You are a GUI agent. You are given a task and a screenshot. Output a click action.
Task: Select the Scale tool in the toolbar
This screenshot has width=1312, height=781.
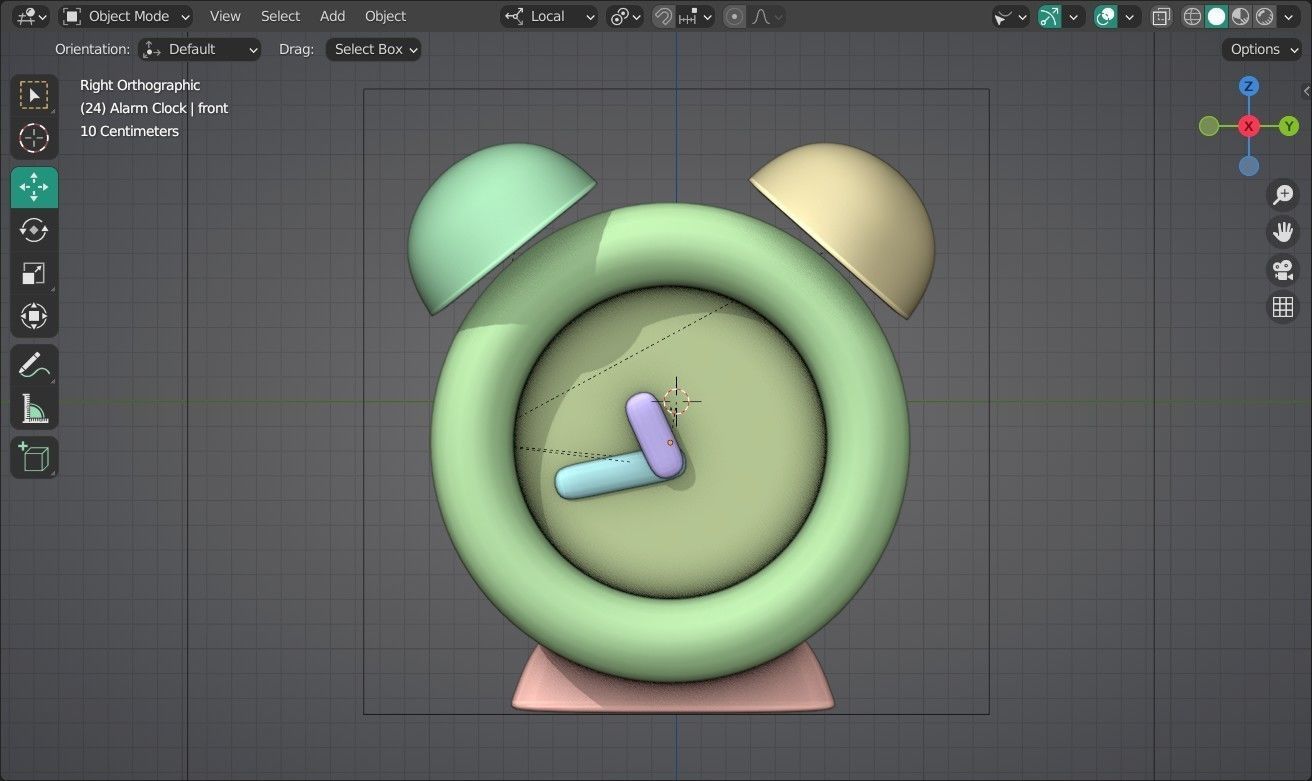click(33, 273)
